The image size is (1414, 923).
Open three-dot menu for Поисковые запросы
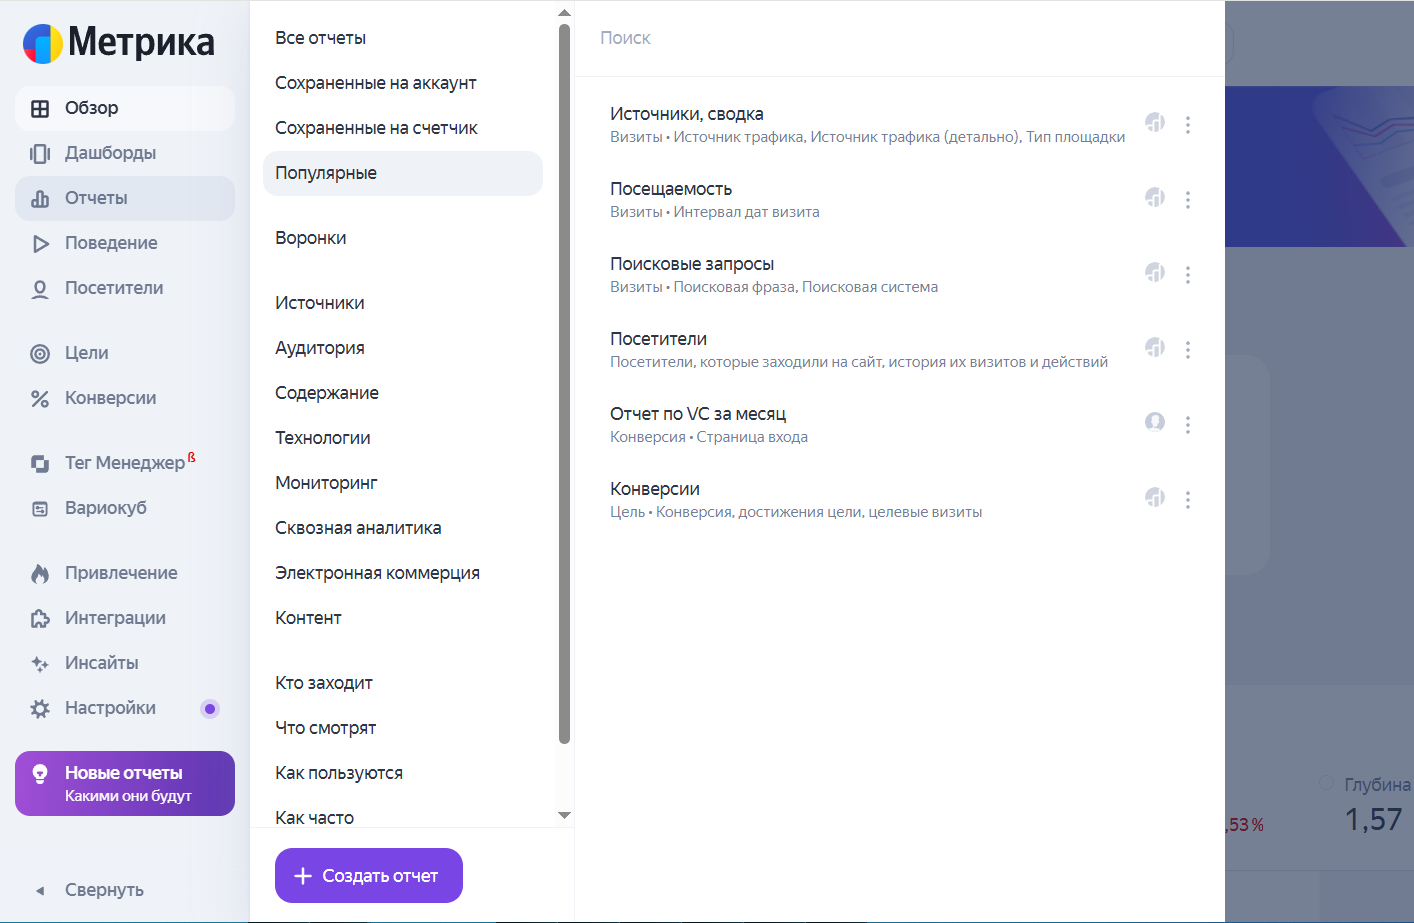coord(1188,275)
